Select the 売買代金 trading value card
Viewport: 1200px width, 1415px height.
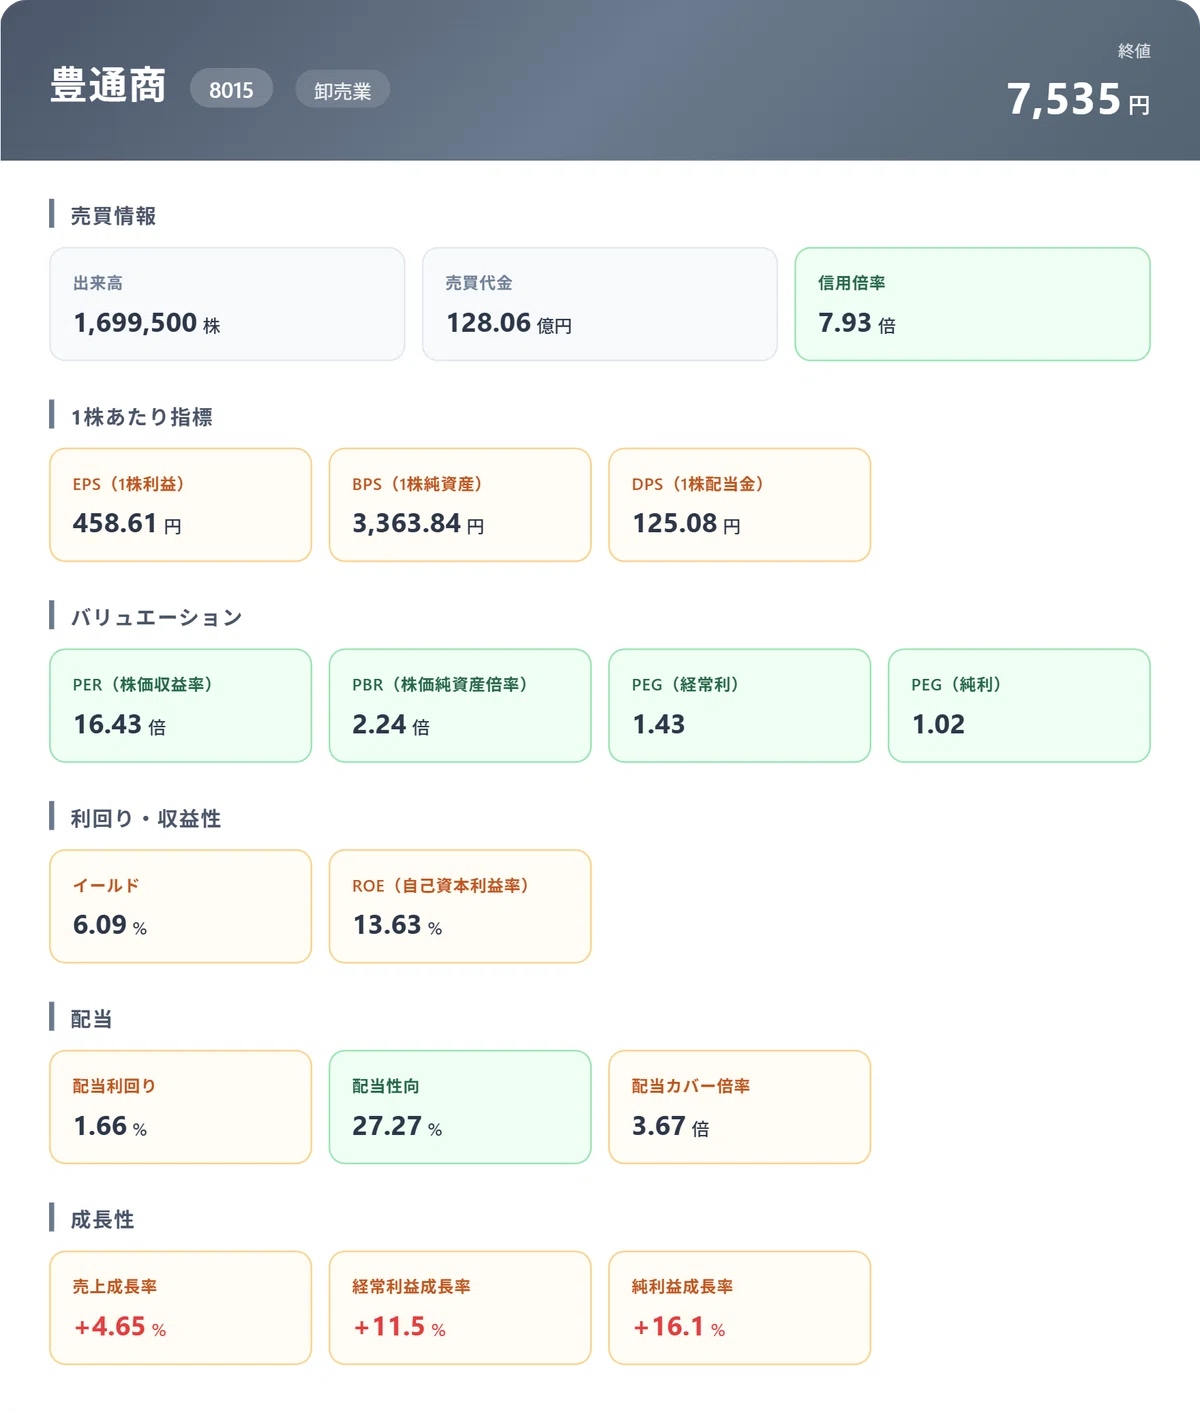click(x=600, y=304)
